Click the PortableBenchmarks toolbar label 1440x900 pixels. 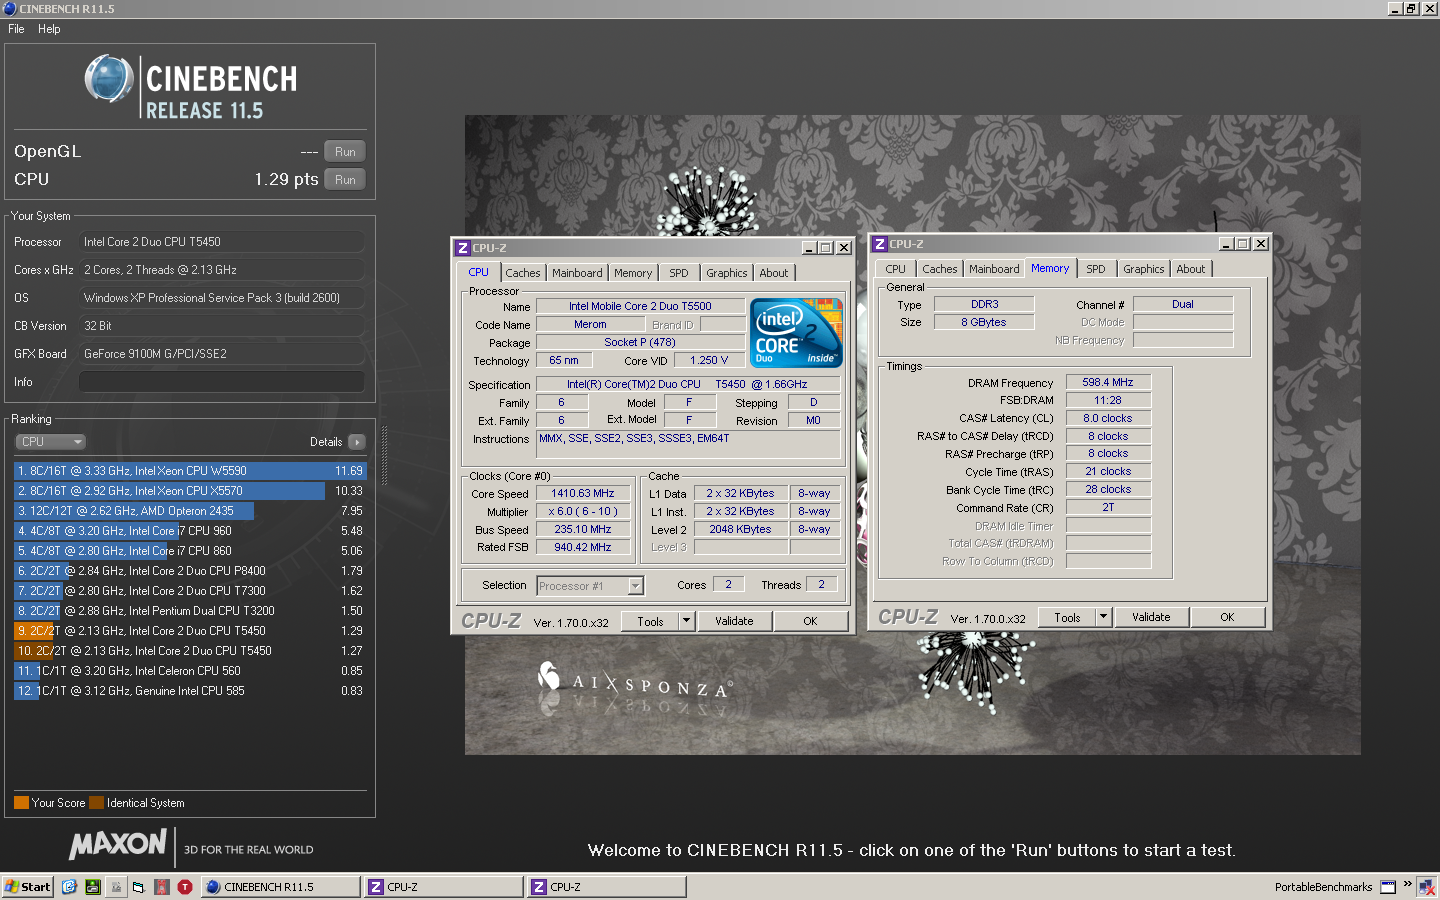tap(1323, 887)
